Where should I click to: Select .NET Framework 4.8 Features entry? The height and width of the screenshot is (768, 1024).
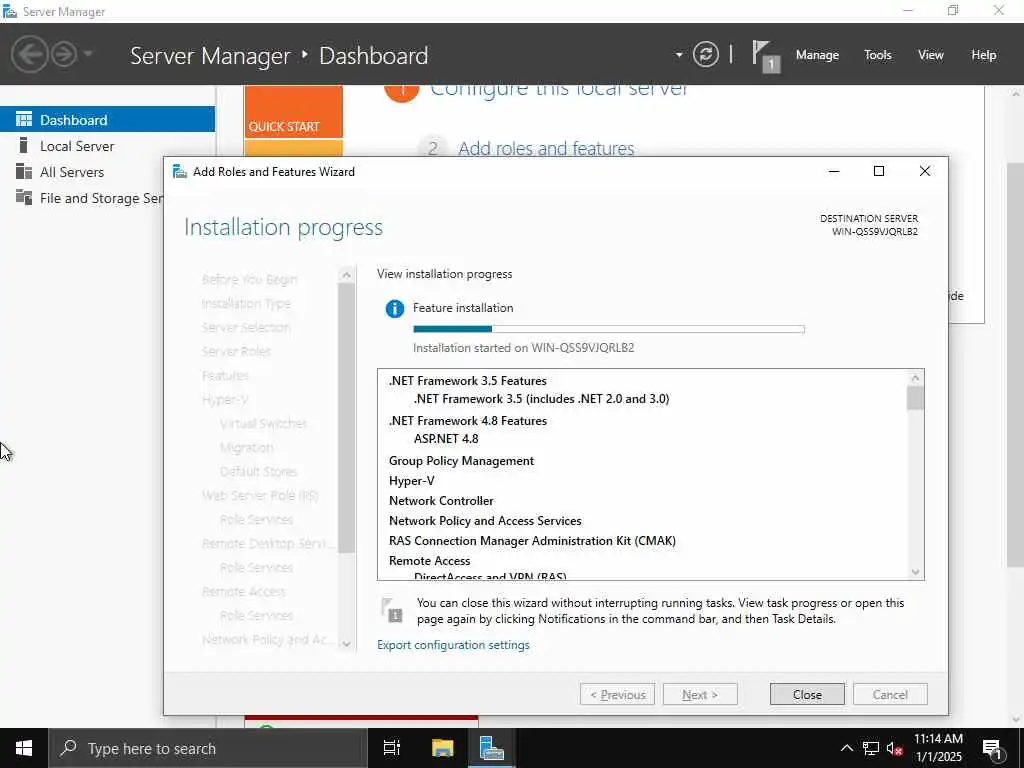[468, 421]
